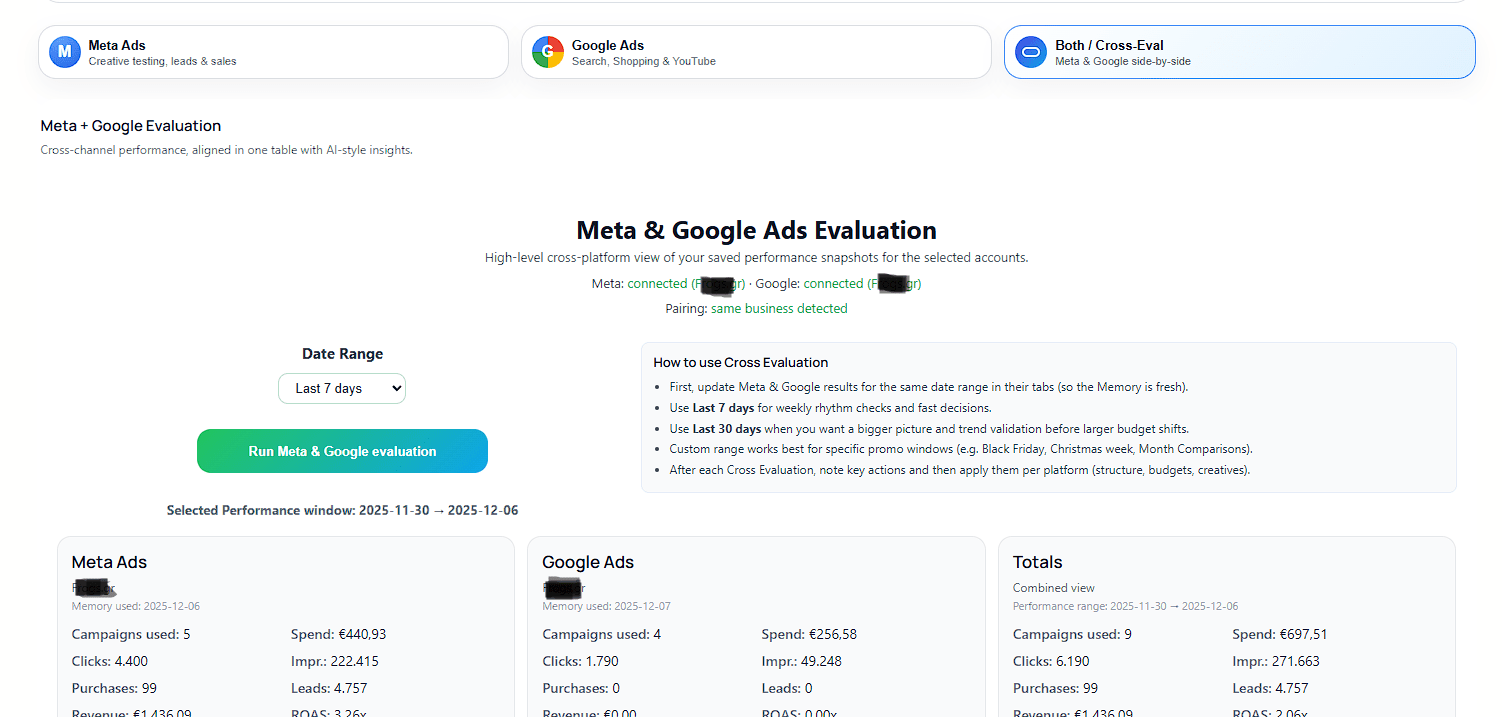Click Totals 'Clicks: 6.190' text
This screenshot has height=717, width=1502.
click(x=1051, y=661)
